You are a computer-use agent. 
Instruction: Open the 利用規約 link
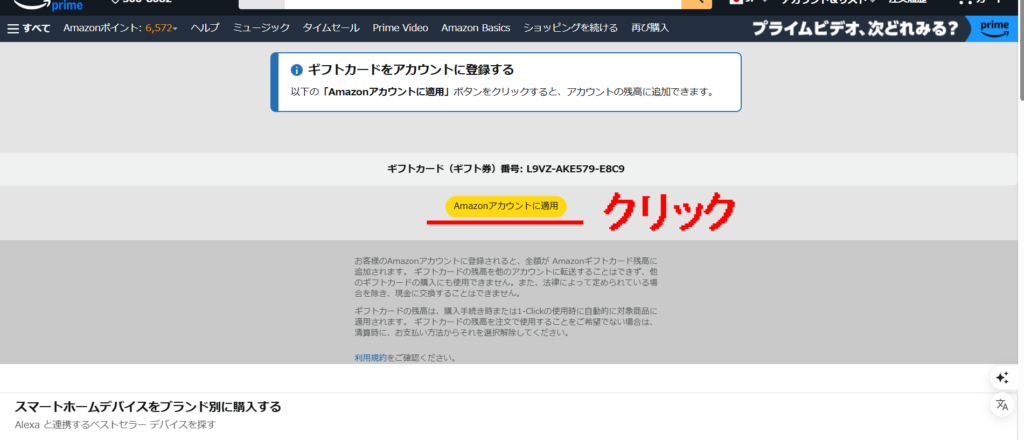pos(370,358)
